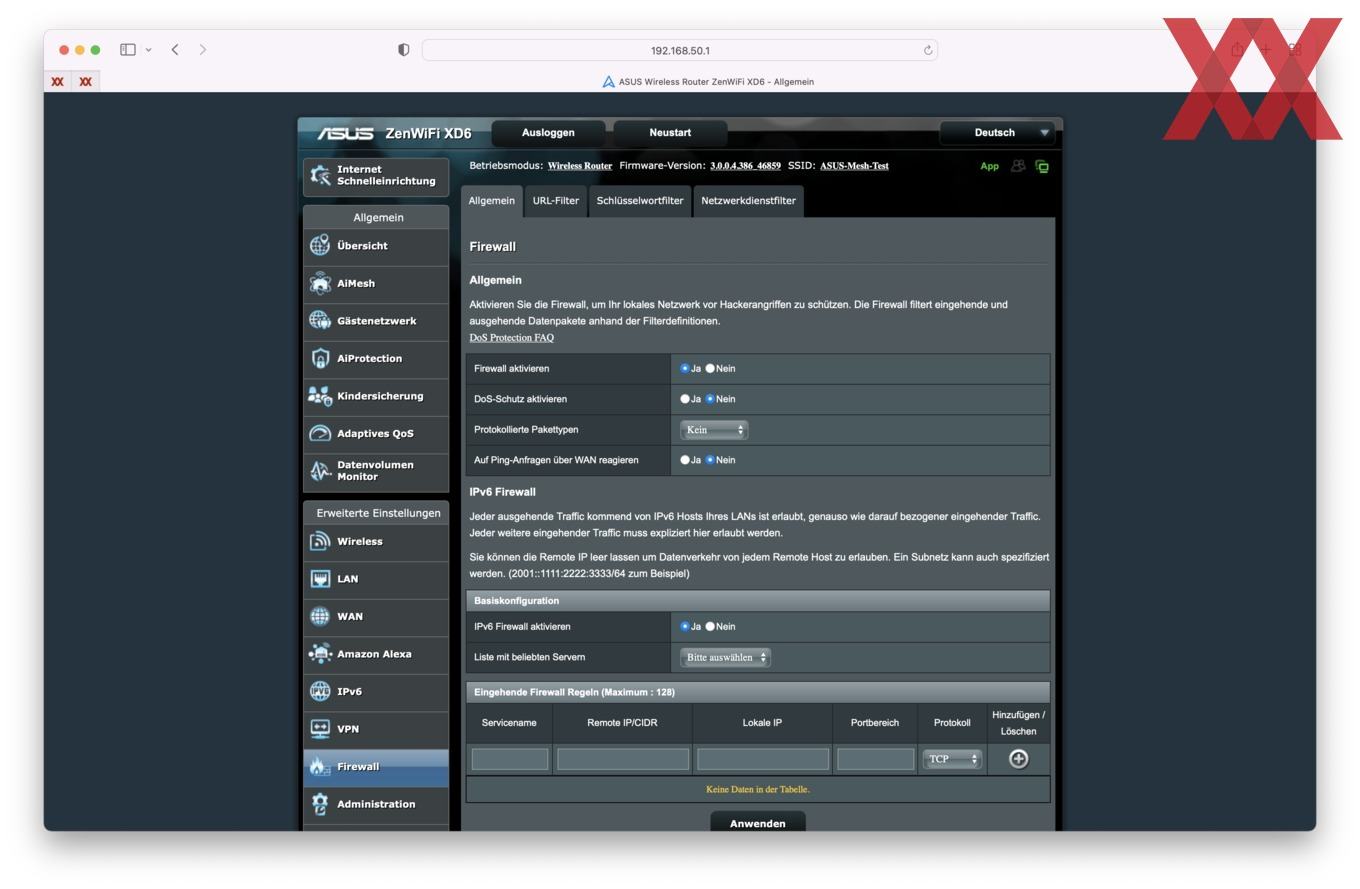Click the Kindersicherung family icon

320,396
